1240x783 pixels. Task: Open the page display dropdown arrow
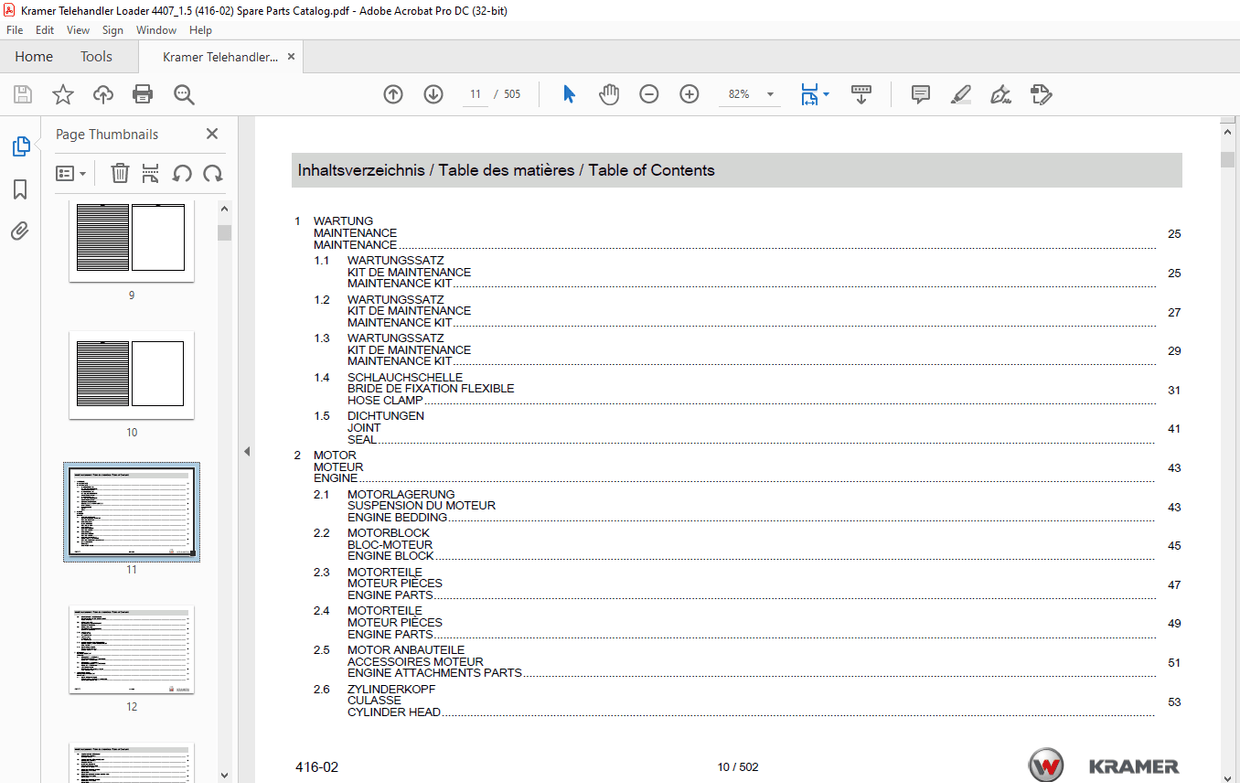tap(826, 94)
